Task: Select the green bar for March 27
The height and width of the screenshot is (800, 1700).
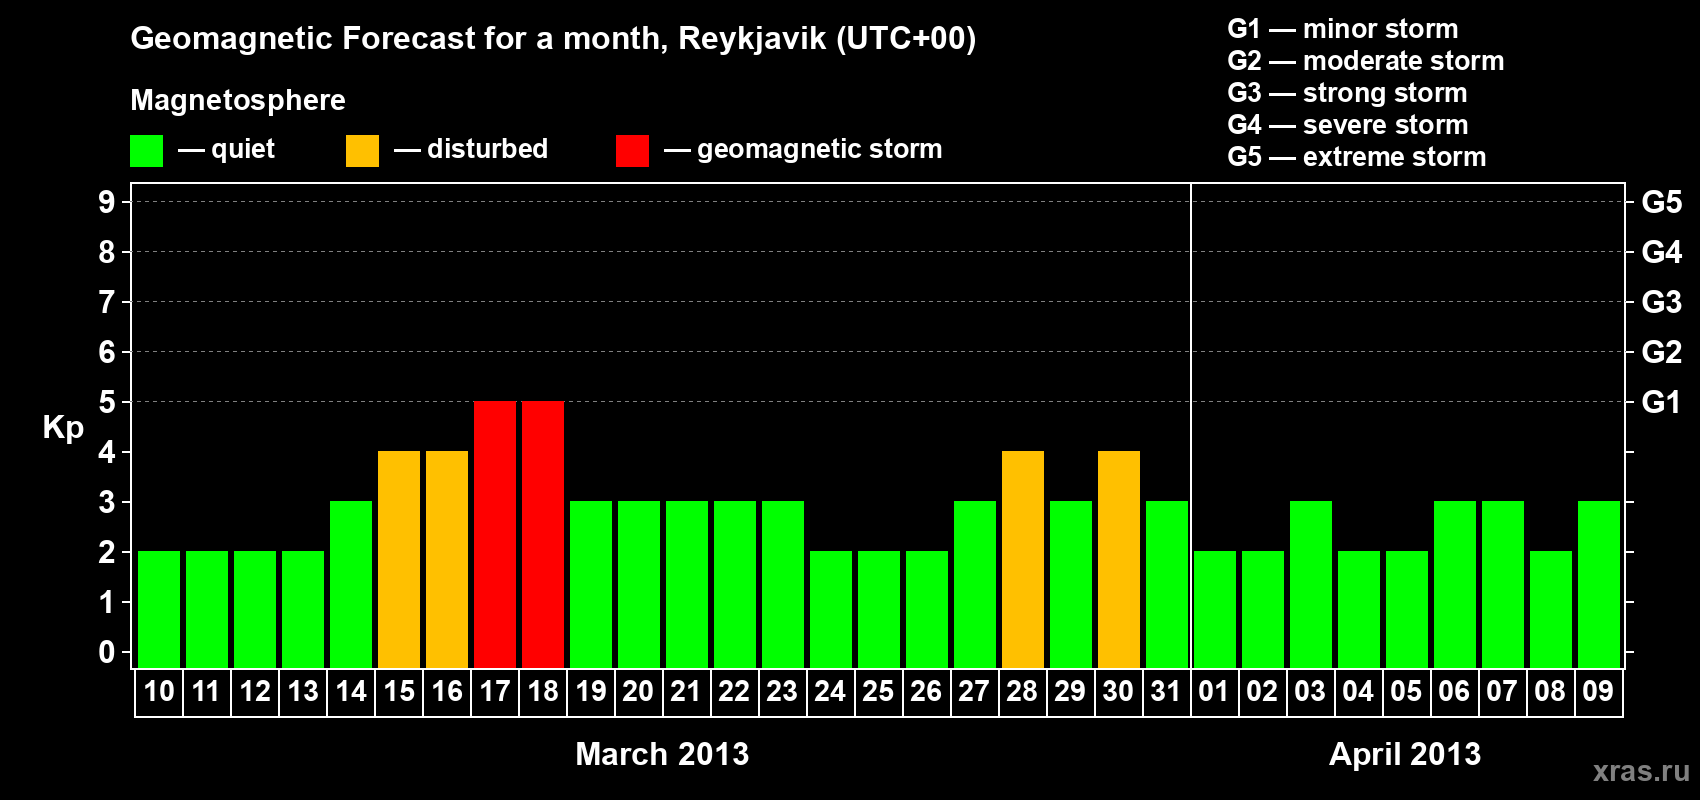Action: pos(975,584)
